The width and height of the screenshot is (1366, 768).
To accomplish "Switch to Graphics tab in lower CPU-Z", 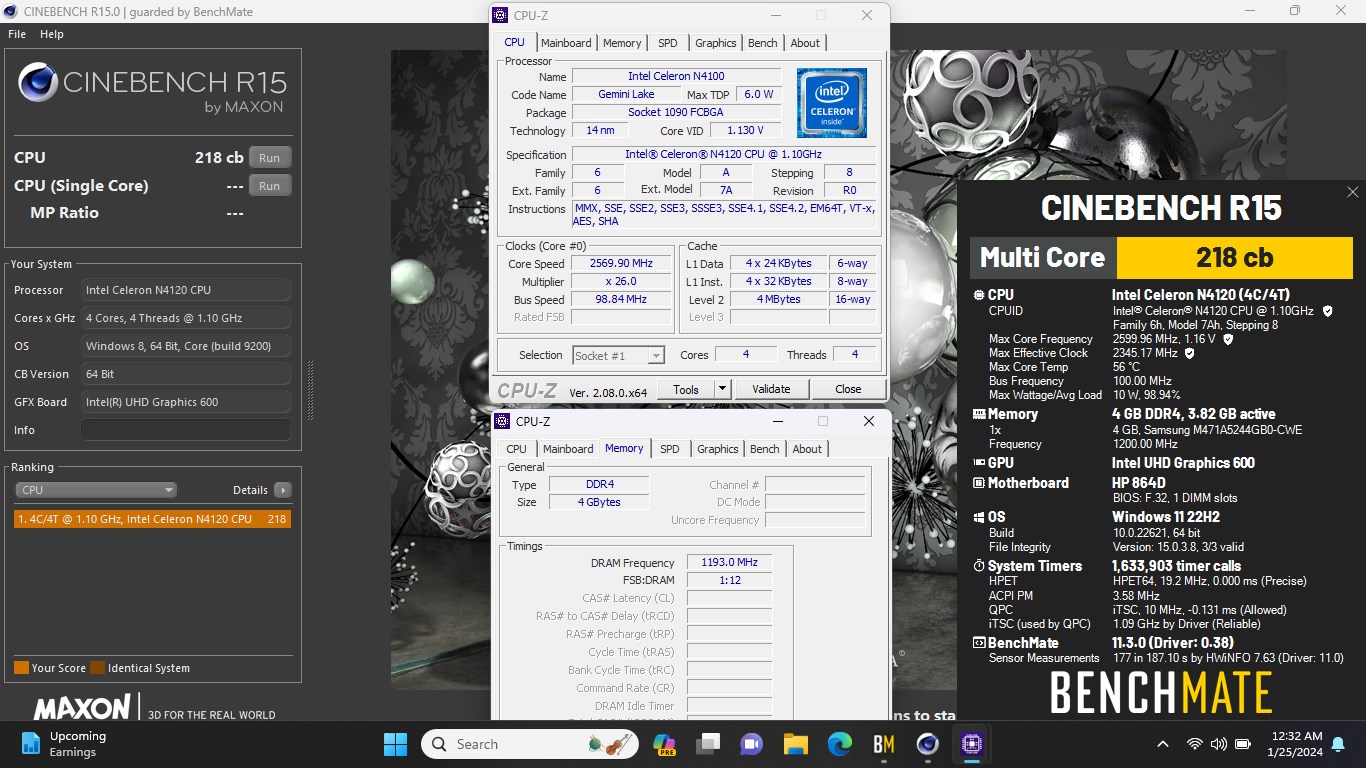I will 718,449.
